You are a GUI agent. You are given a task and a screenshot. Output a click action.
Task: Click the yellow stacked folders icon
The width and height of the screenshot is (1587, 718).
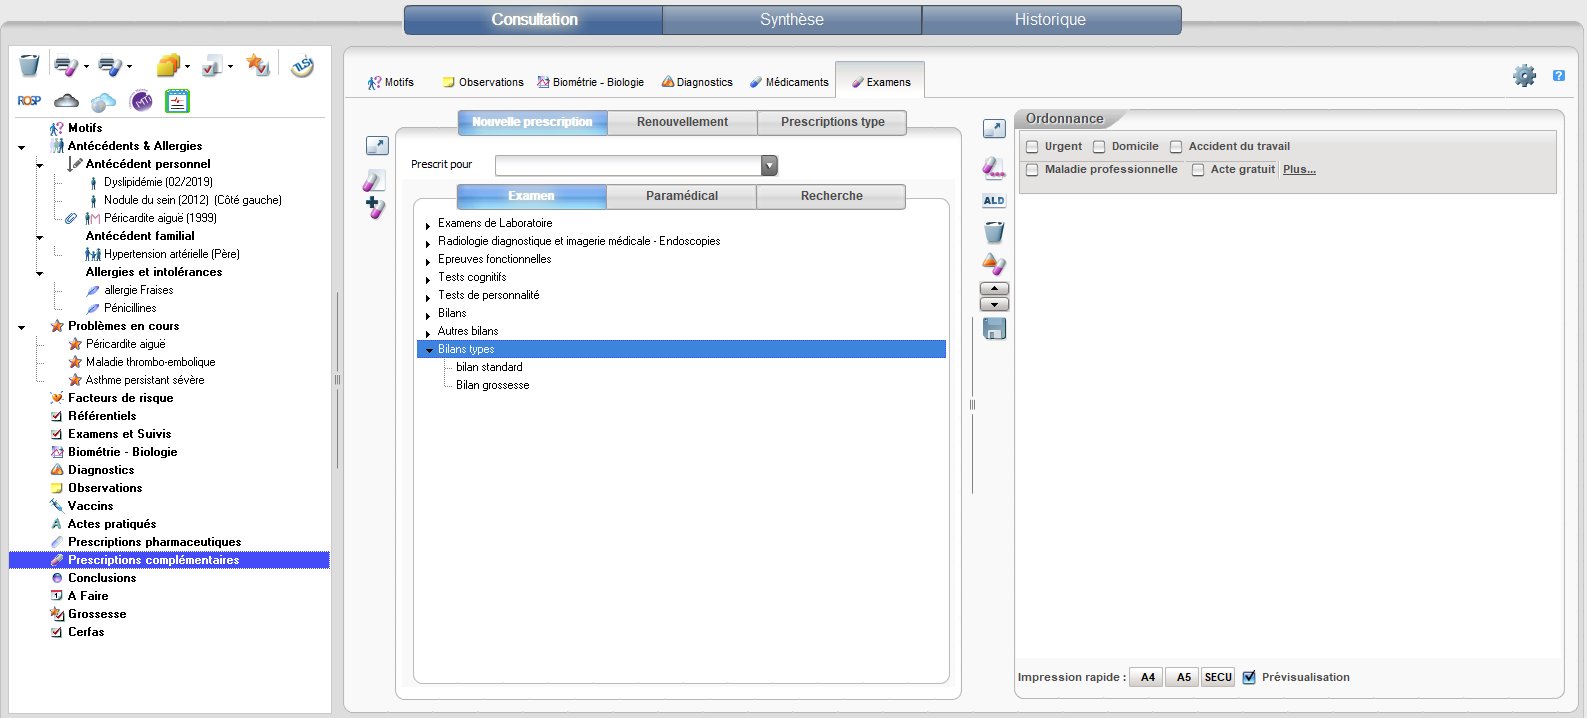(168, 66)
